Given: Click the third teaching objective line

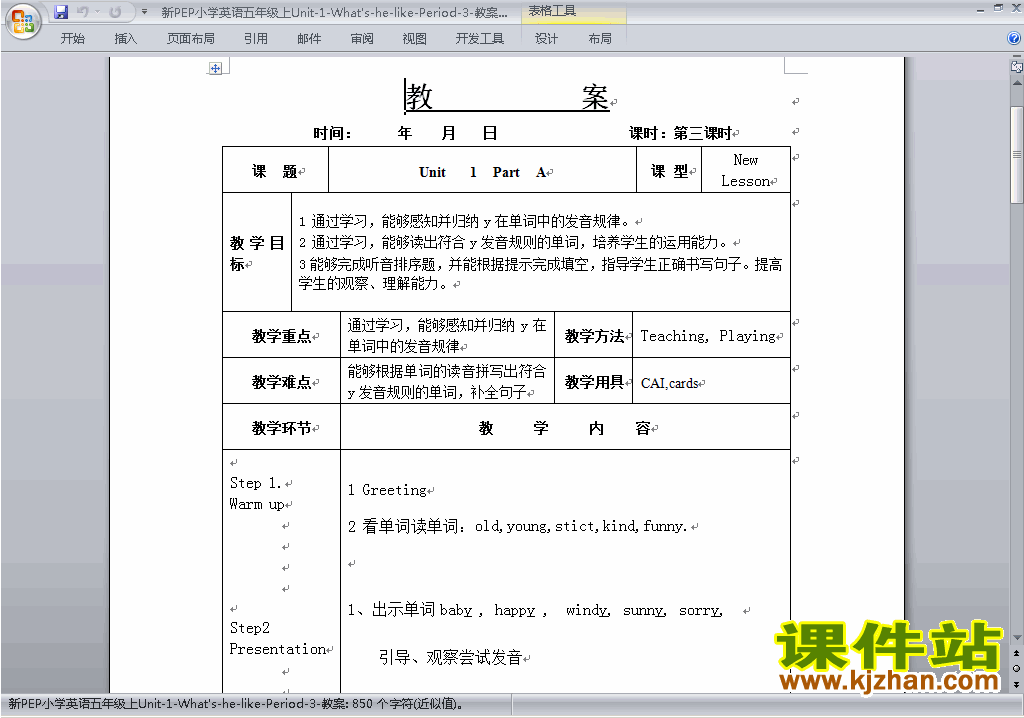Looking at the screenshot, I should pos(540,274).
